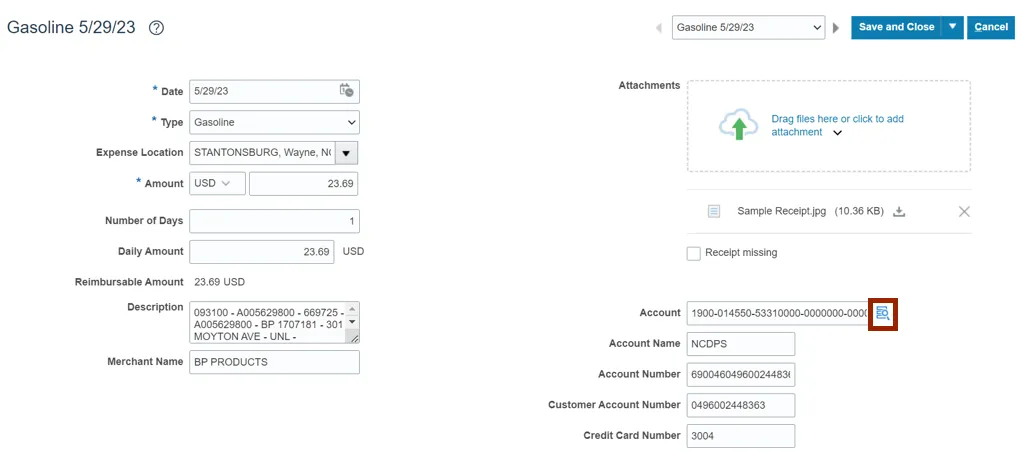Image resolution: width=1025 pixels, height=462 pixels.
Task: Go to the next expense item arrow
Action: click(x=836, y=28)
